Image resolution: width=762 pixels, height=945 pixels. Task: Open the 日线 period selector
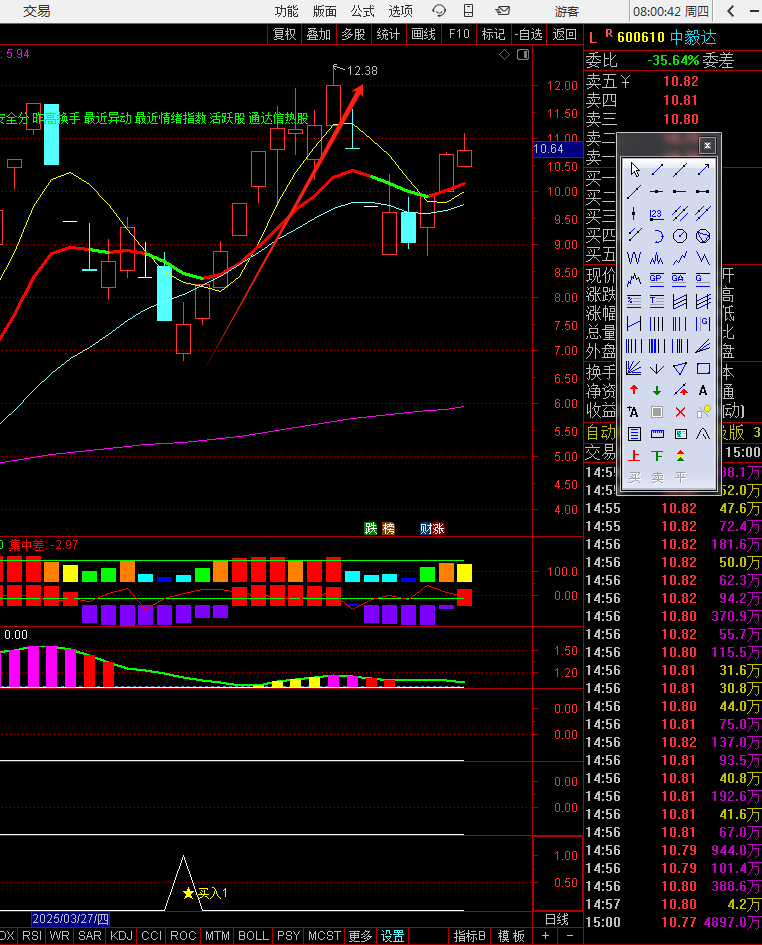click(556, 919)
